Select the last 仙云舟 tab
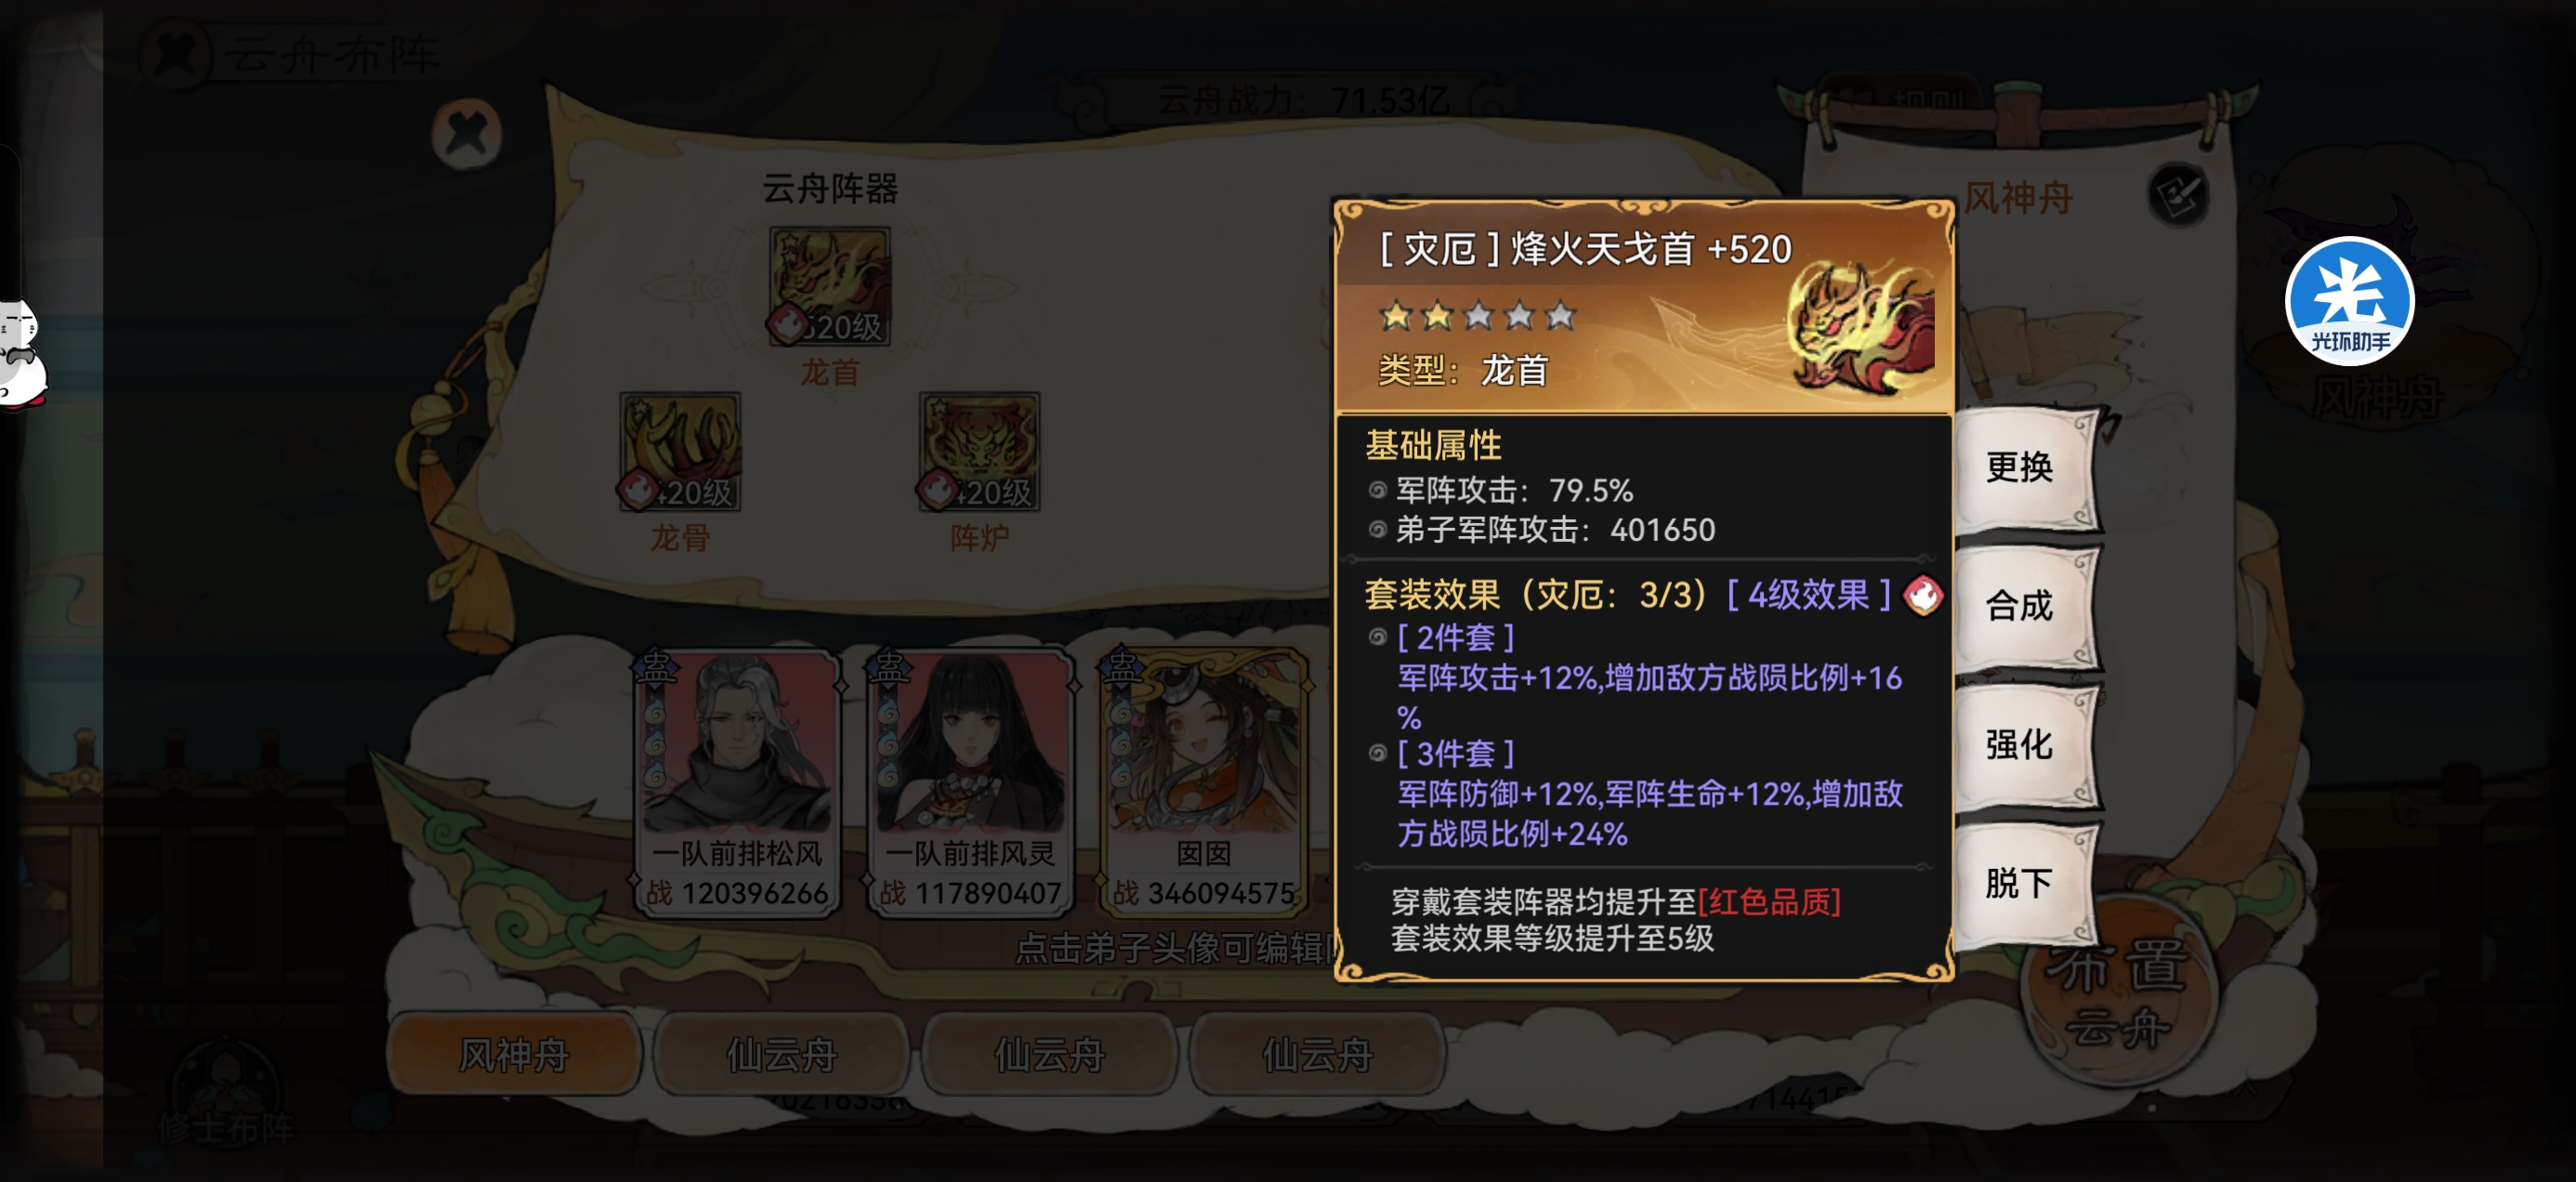Viewport: 2576px width, 1182px height. tap(1317, 1053)
